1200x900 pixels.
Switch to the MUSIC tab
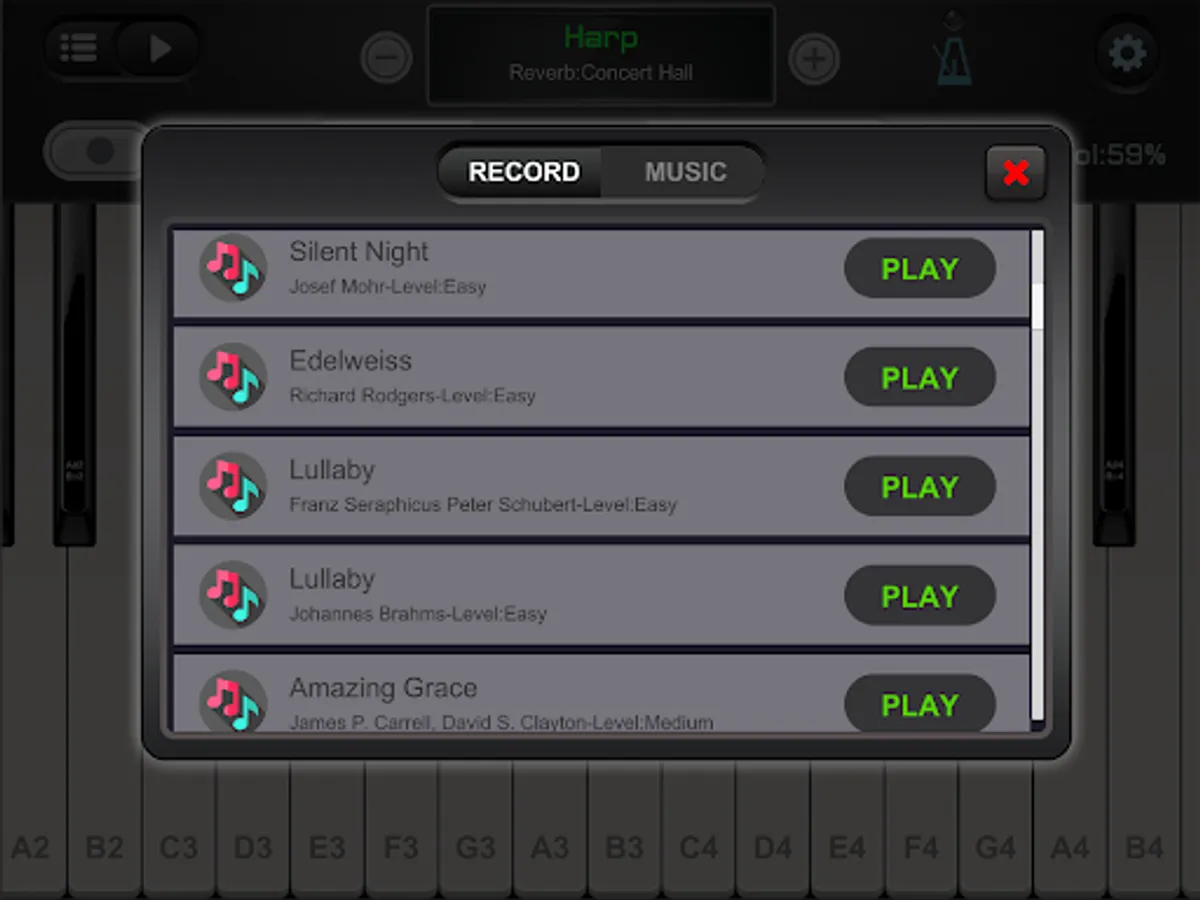685,172
